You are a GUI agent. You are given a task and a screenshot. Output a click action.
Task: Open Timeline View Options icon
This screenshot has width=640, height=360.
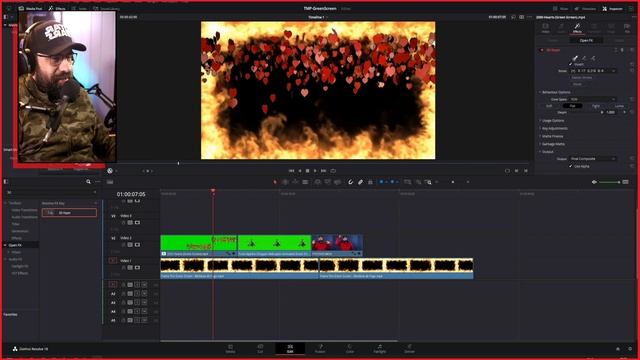pyautogui.click(x=110, y=182)
